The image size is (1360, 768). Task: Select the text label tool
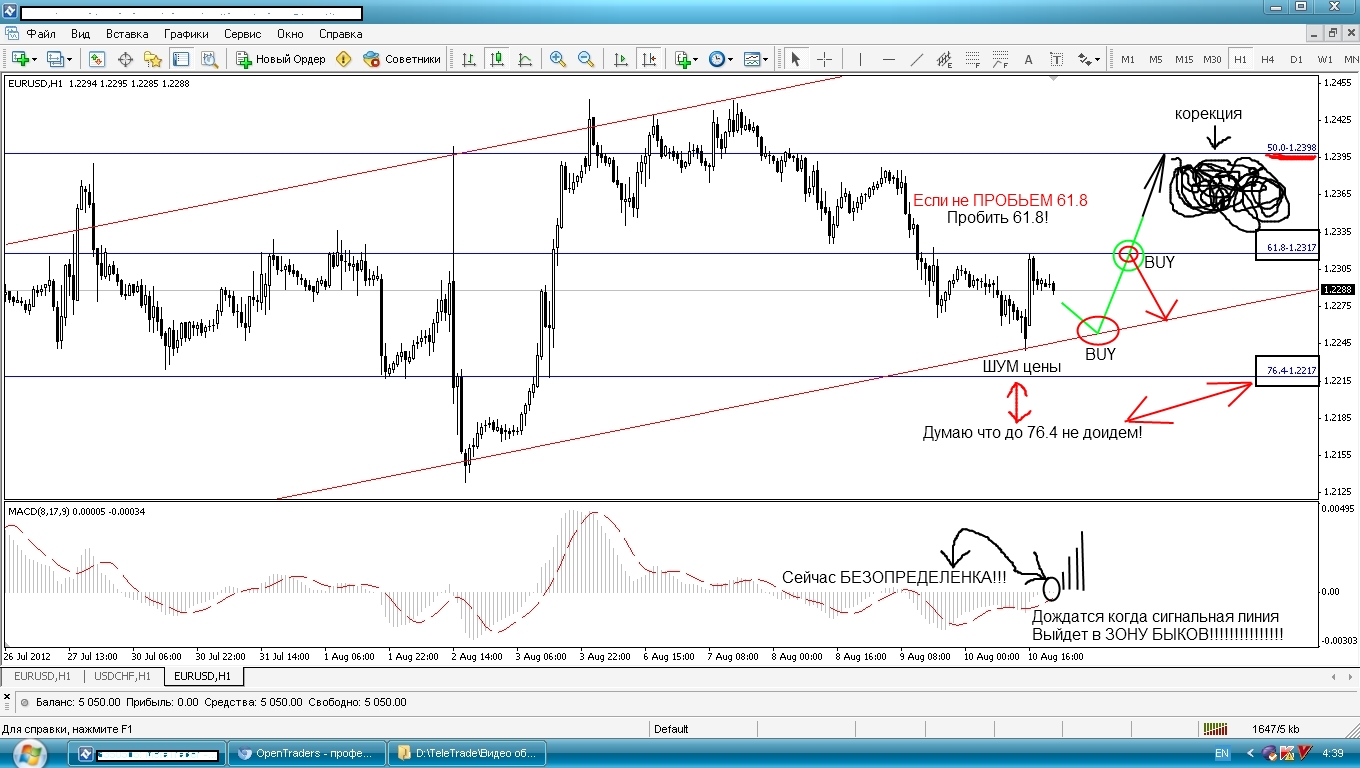(1056, 59)
